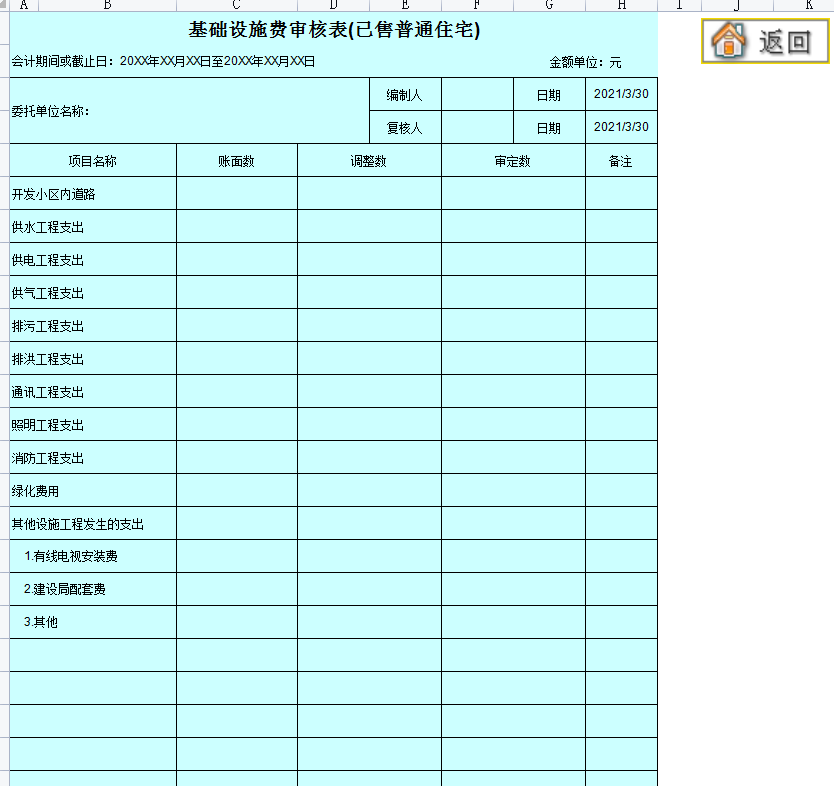Viewport: 834px width, 786px height.
Task: Select the date cell showing 2021/3/30 next to 编制人
Action: point(620,94)
